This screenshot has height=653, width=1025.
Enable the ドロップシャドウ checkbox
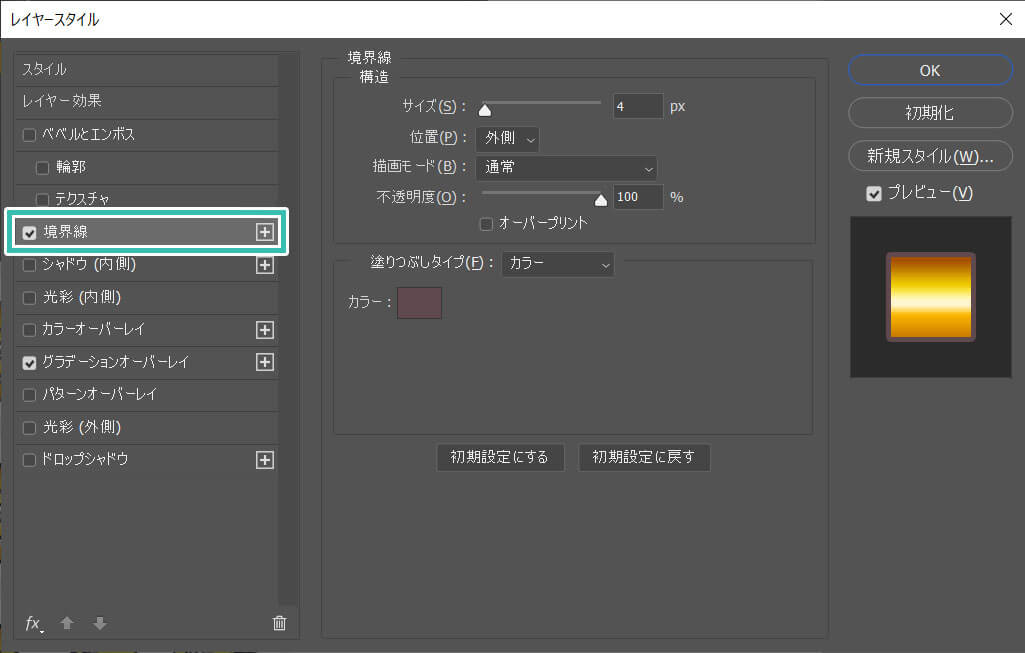(29, 460)
